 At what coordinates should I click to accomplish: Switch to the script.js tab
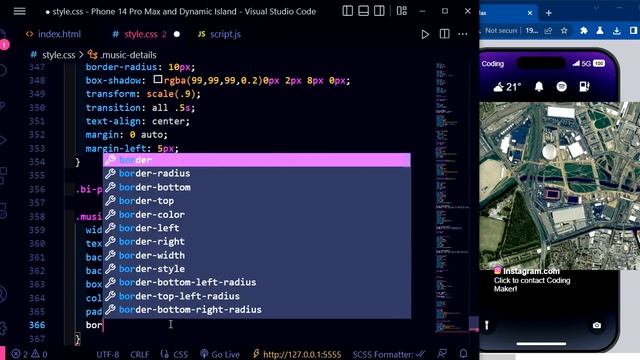(x=219, y=34)
